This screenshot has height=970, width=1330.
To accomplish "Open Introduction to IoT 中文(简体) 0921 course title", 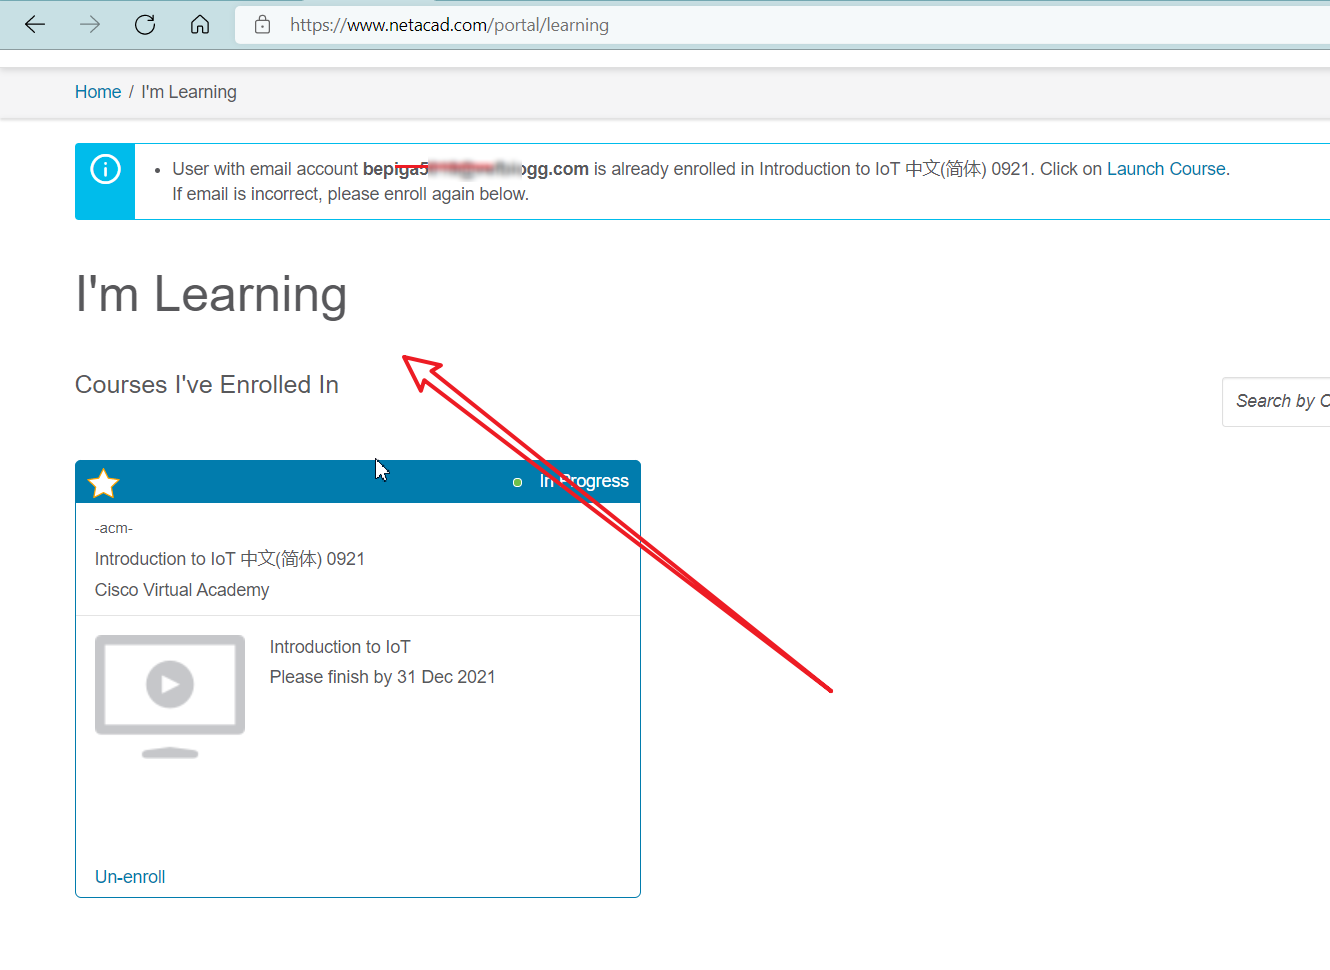I will tap(230, 559).
